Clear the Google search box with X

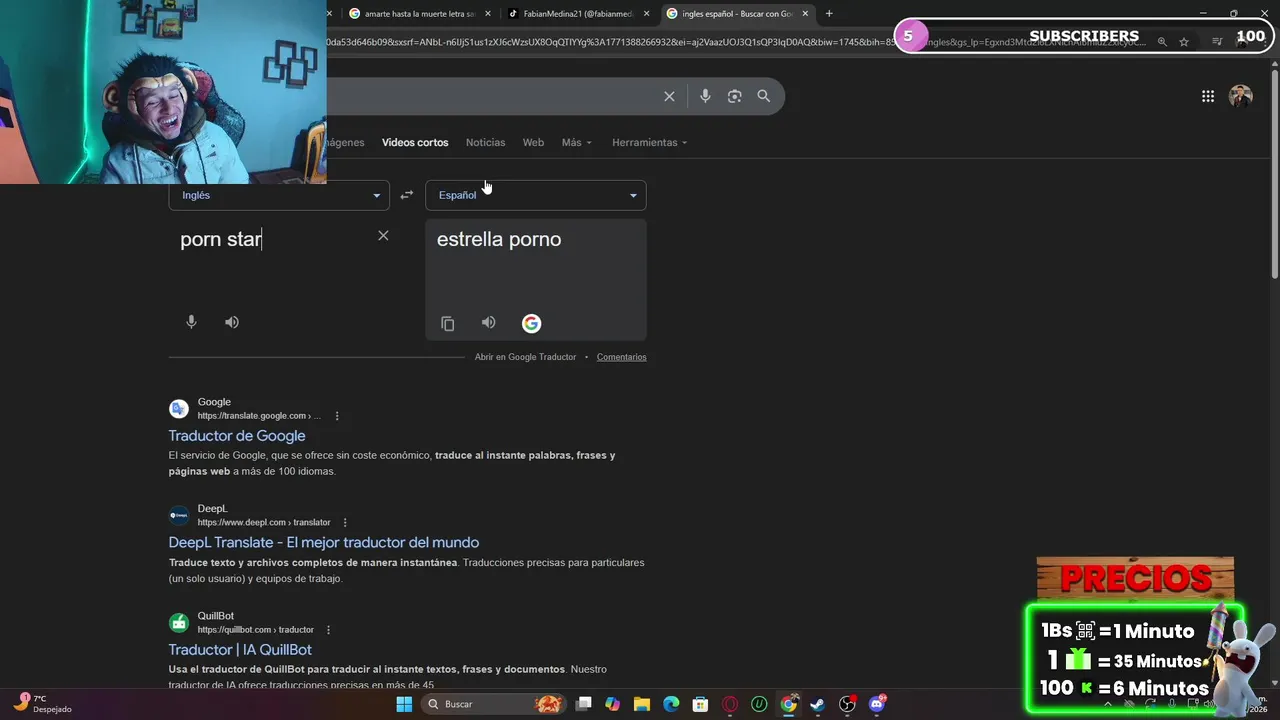[669, 96]
